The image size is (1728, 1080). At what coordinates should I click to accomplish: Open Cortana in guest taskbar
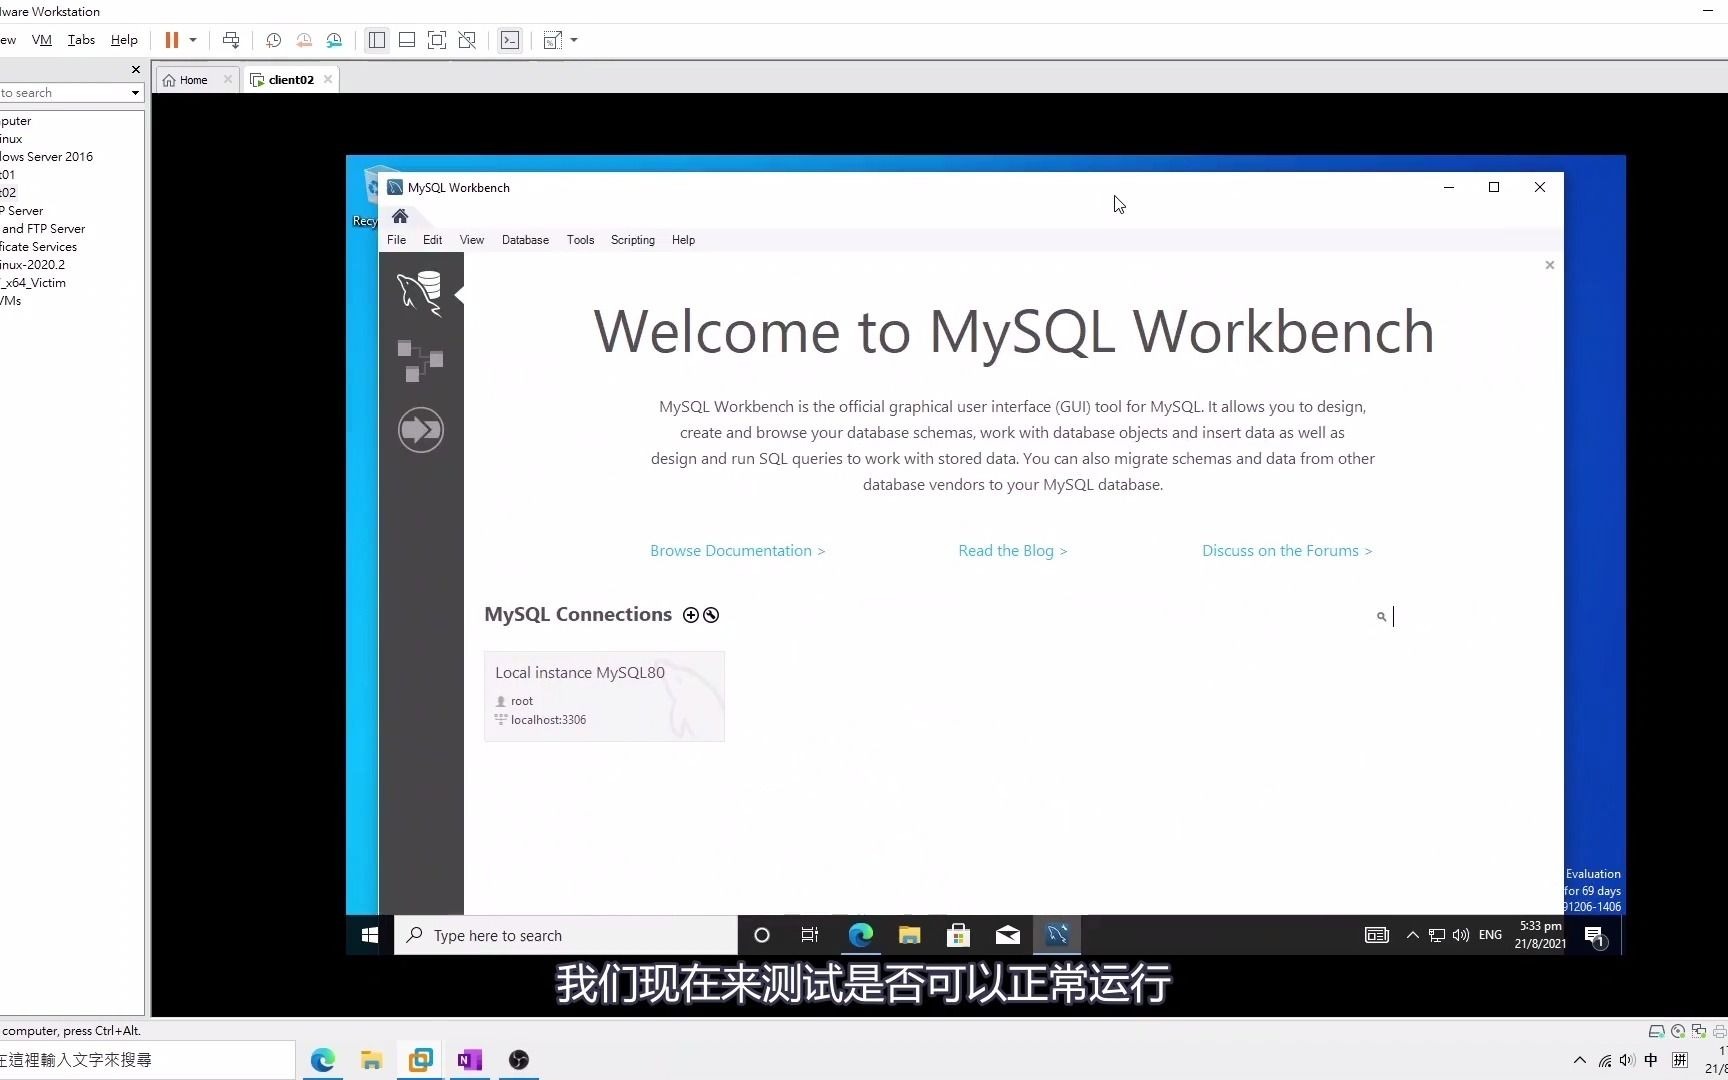click(x=762, y=935)
